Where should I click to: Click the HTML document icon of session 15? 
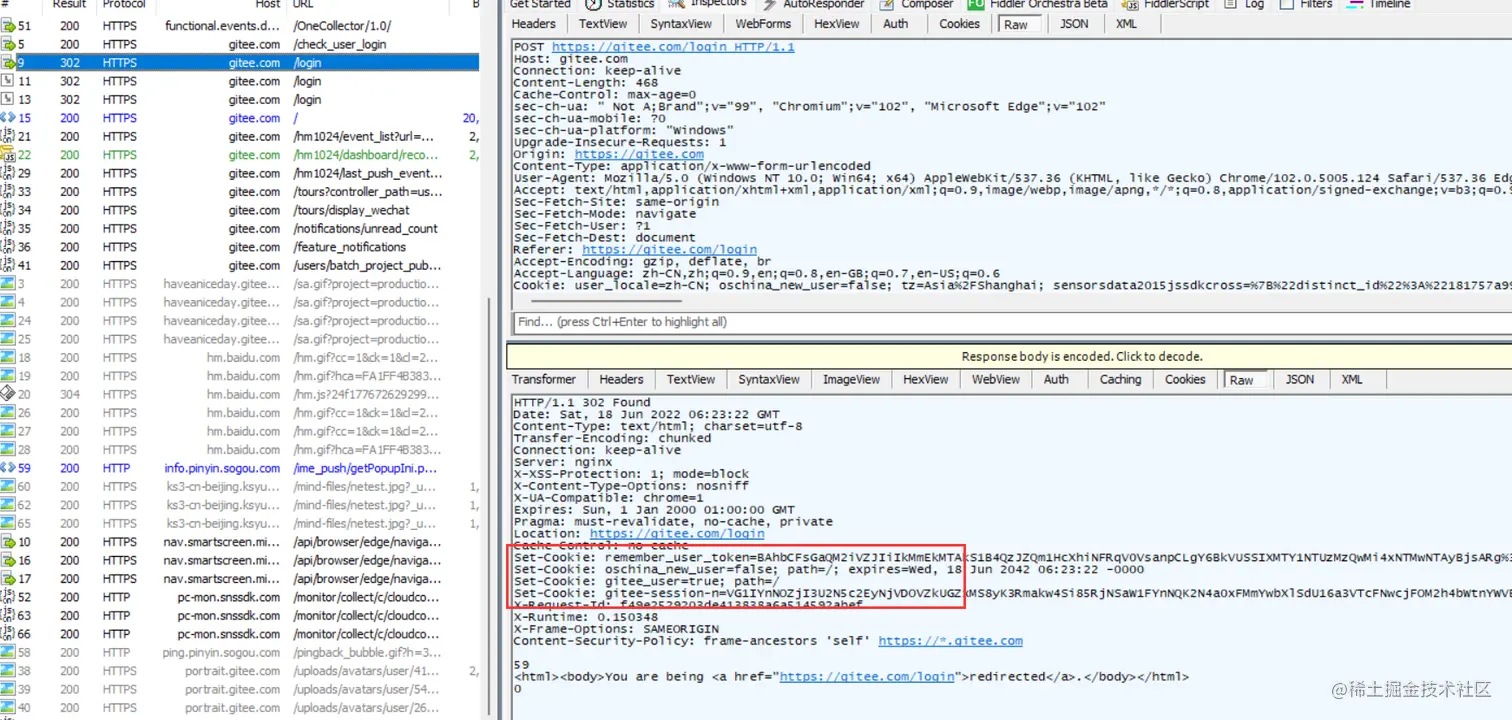click(8, 118)
